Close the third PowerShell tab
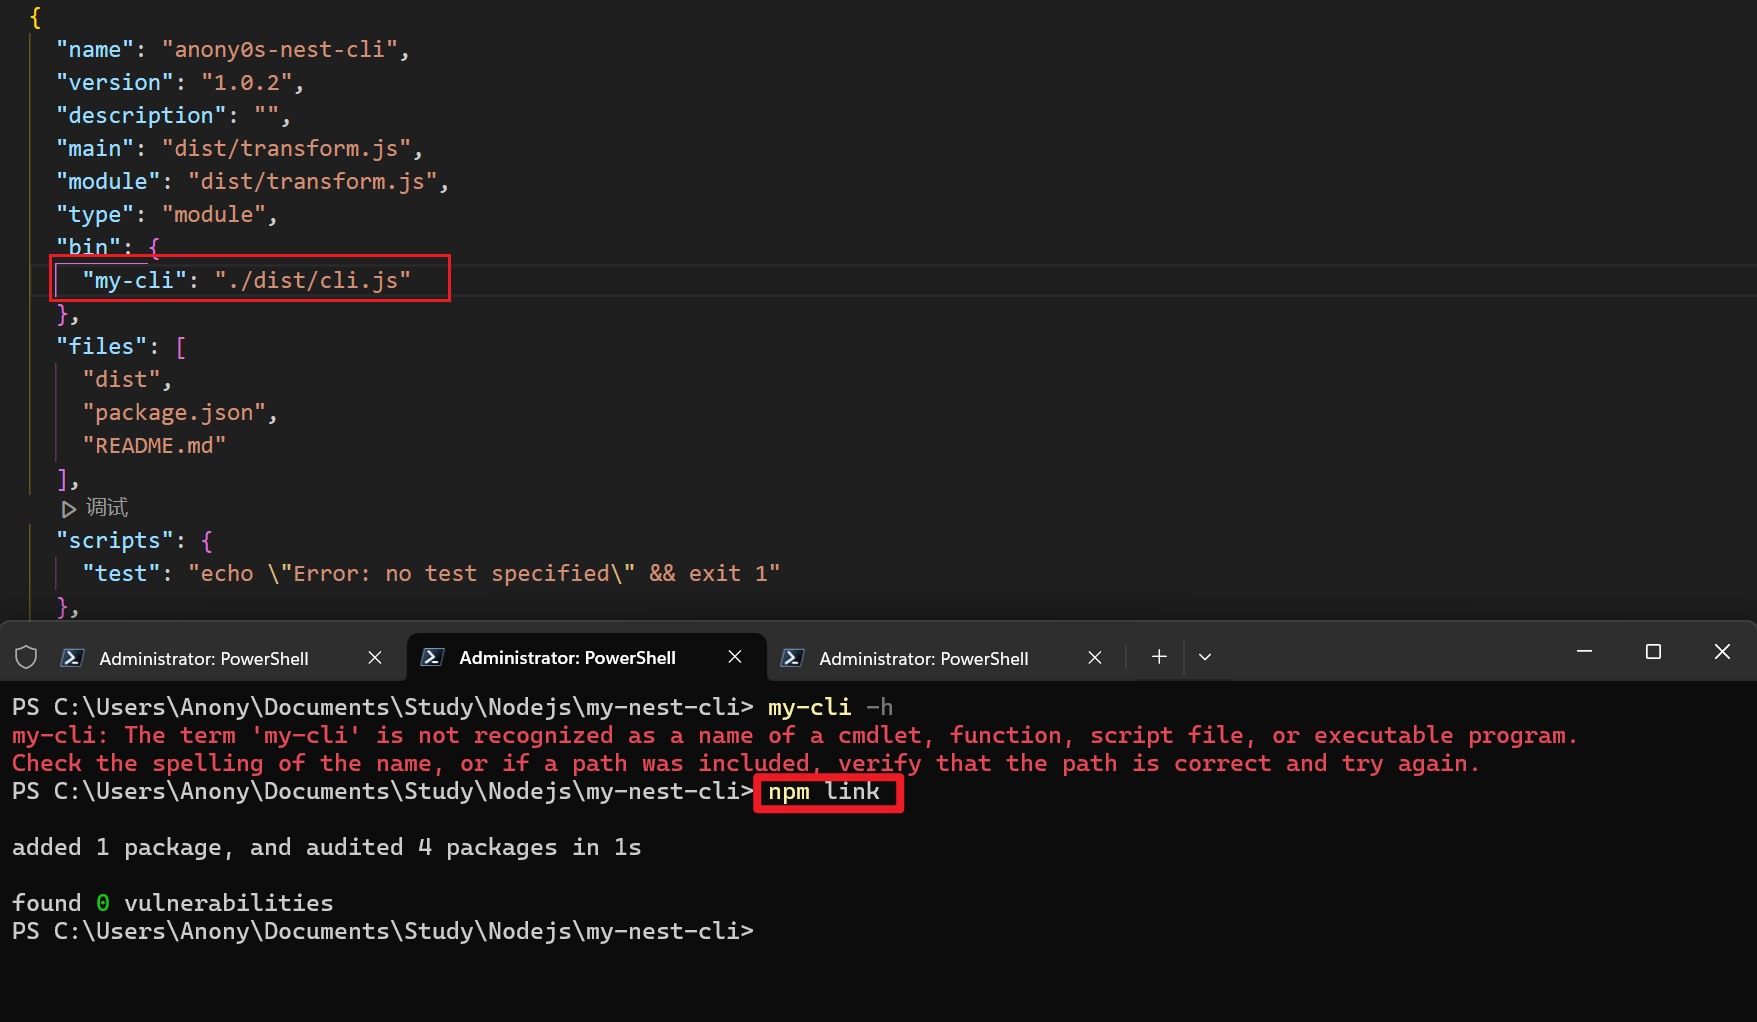The image size is (1757, 1022). click(1095, 657)
